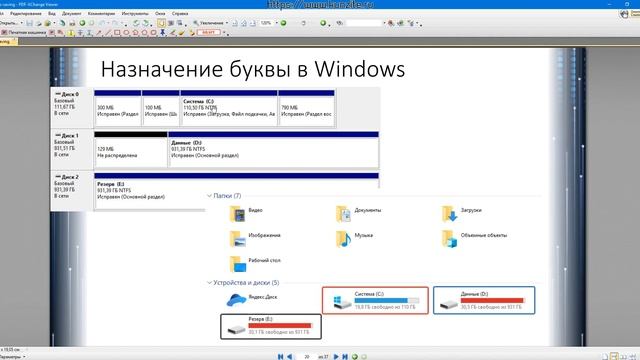Click the Открыть button in toolbar
640x360 pixels.
click(x=9, y=23)
